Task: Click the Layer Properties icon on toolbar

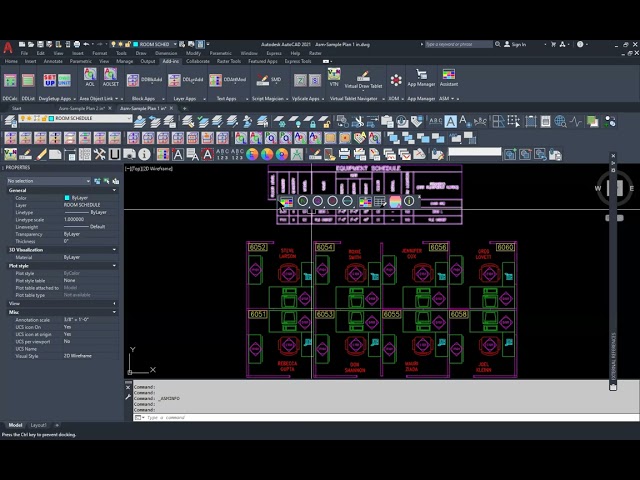Action: point(11,121)
